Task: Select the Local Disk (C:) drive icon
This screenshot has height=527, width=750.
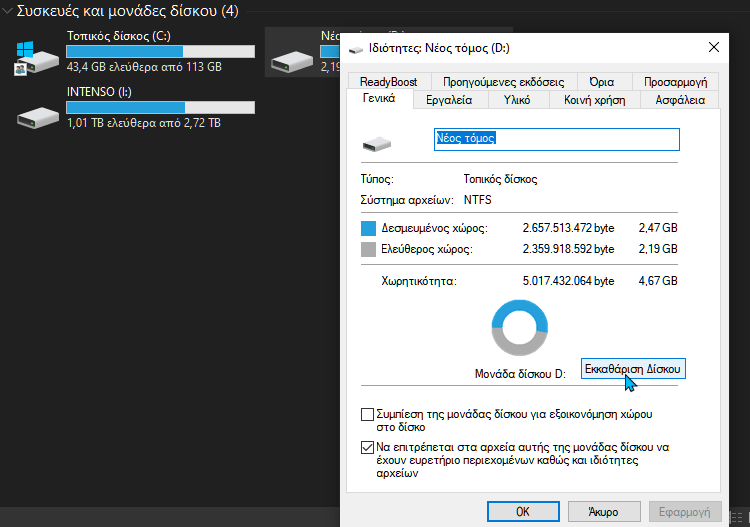Action: (37, 58)
